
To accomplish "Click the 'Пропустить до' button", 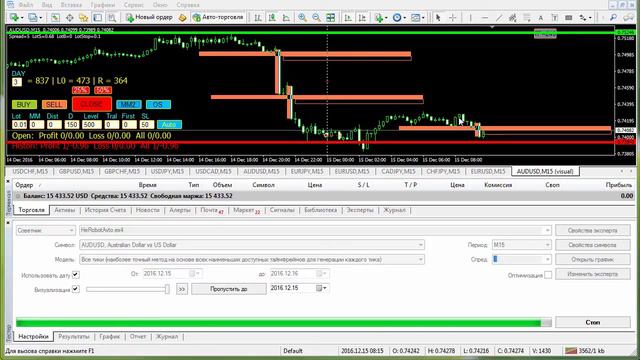I will click(x=229, y=289).
